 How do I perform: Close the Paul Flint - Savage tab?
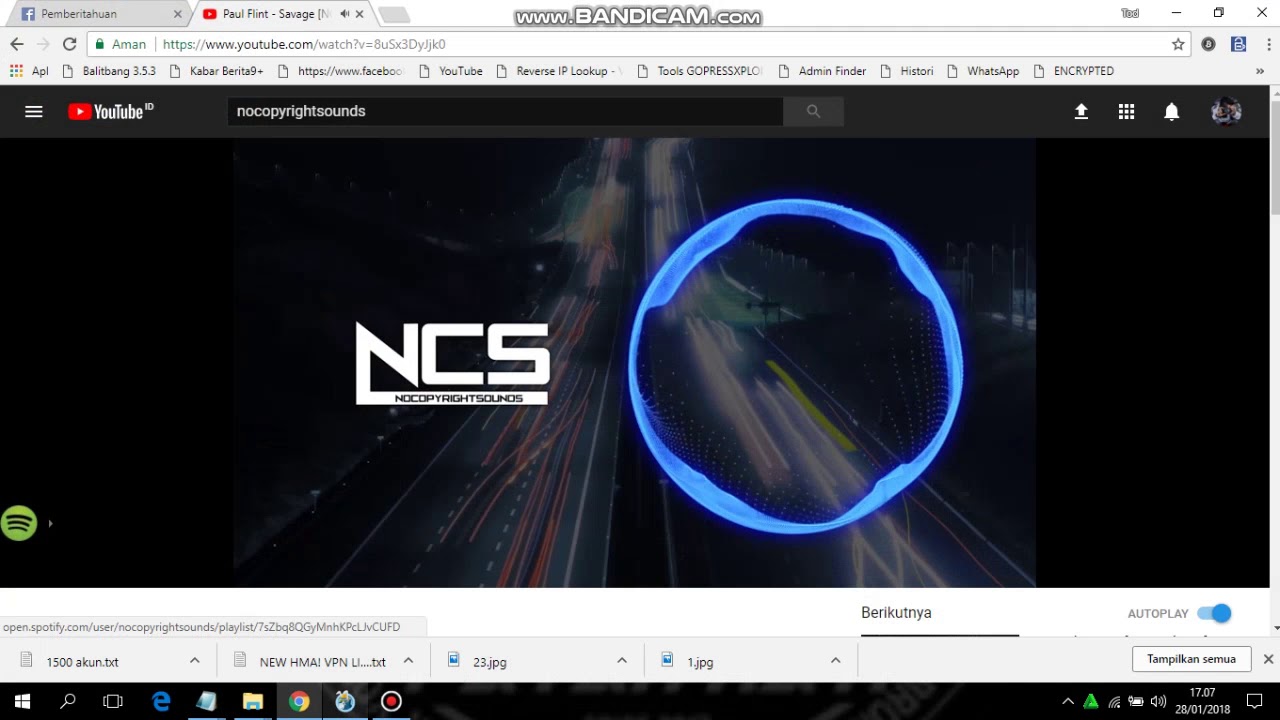tap(360, 14)
